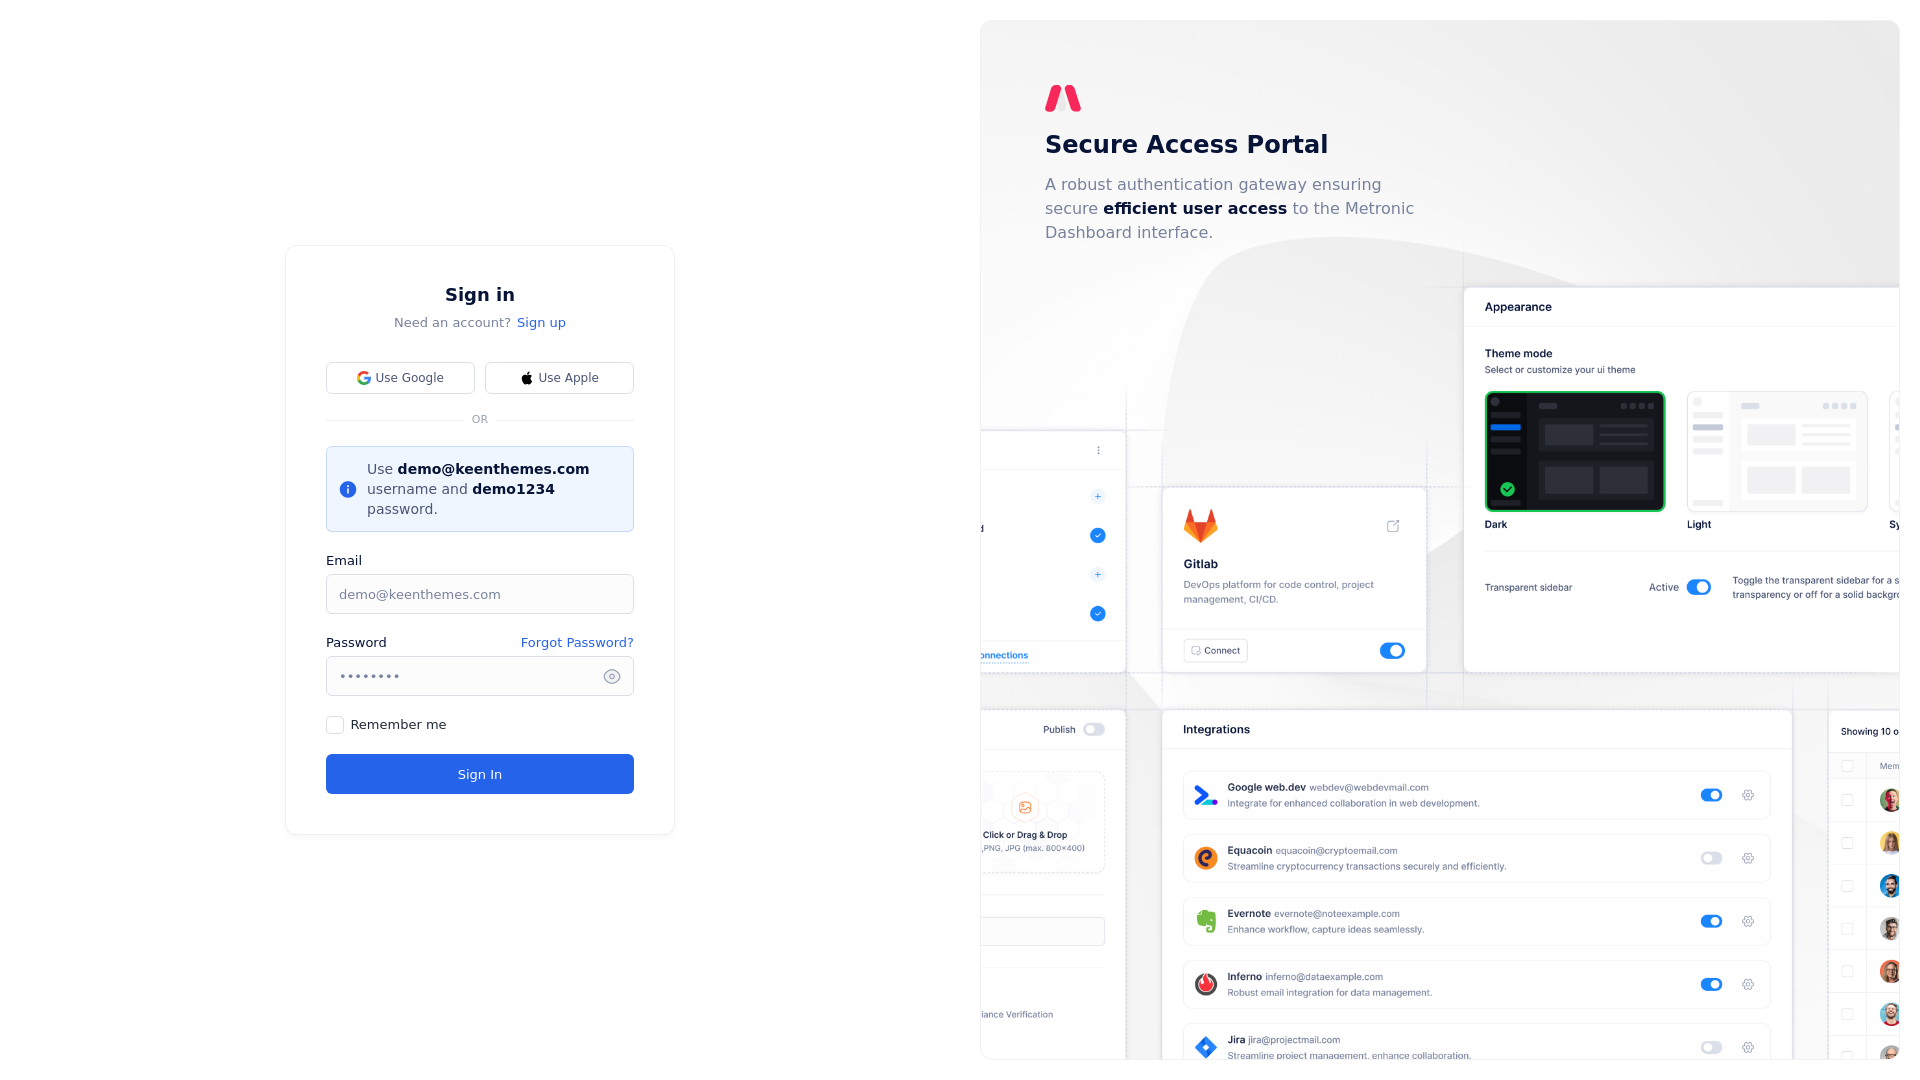Disable the Google web.dev integration toggle

click(1711, 795)
